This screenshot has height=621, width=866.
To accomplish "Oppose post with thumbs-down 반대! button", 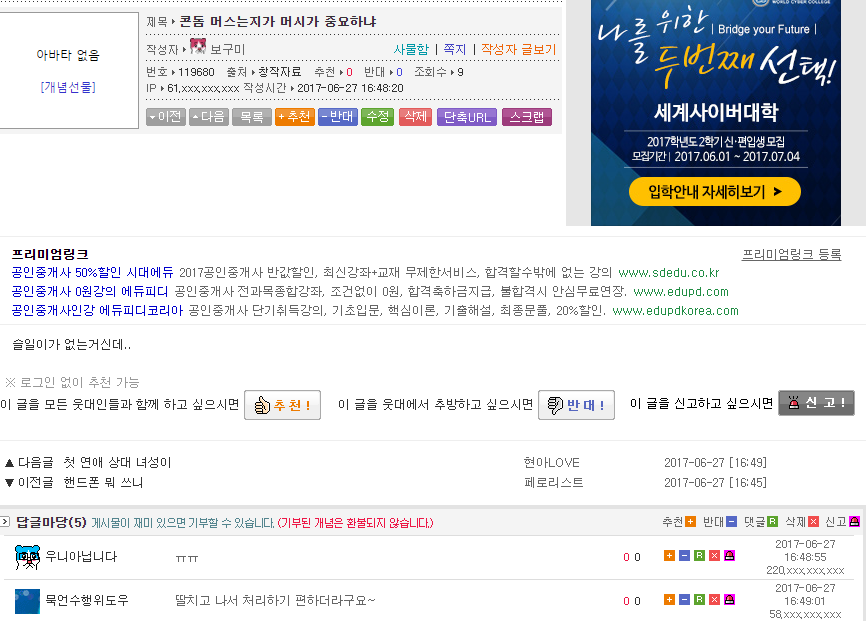I will click(x=576, y=405).
